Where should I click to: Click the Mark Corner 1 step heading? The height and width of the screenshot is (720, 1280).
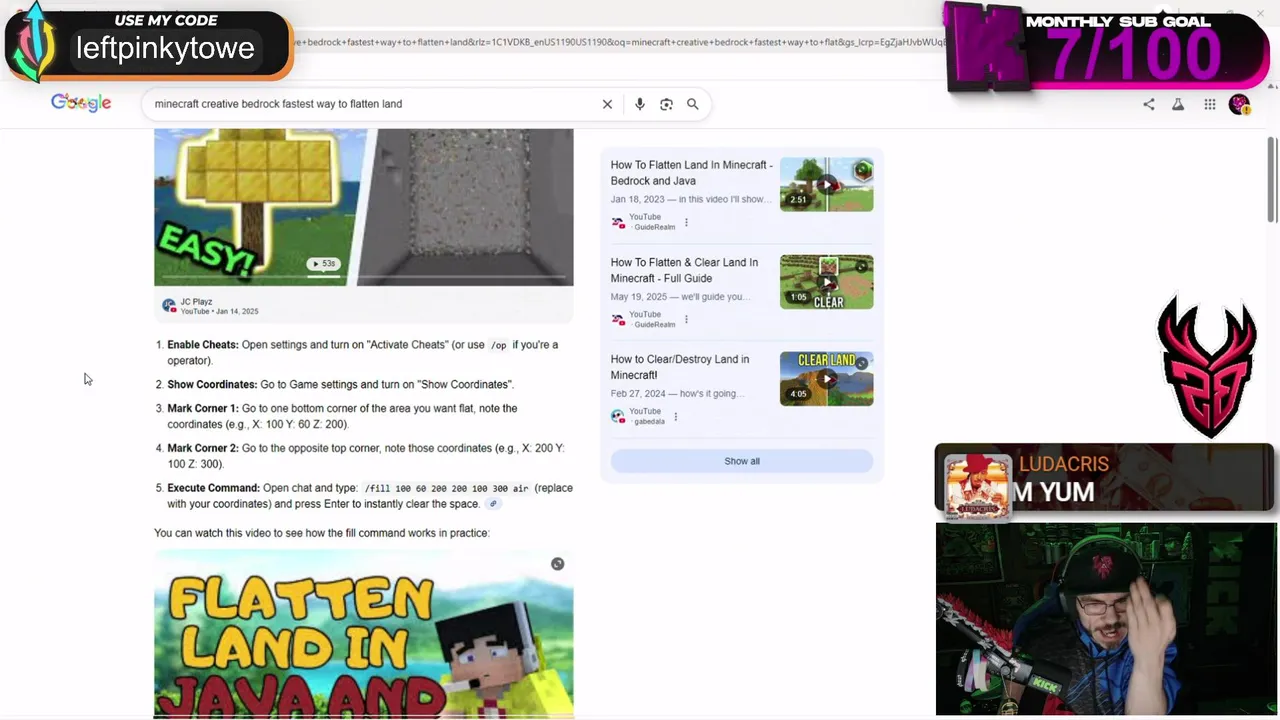point(203,409)
